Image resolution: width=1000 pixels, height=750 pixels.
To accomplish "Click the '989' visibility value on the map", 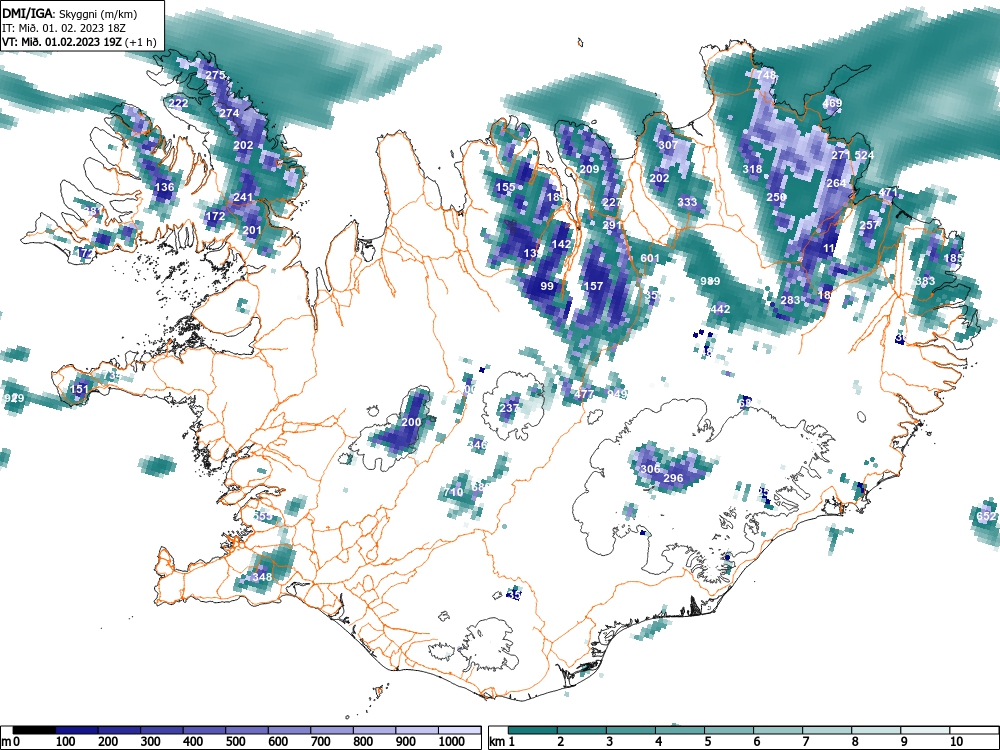I will coord(710,281).
